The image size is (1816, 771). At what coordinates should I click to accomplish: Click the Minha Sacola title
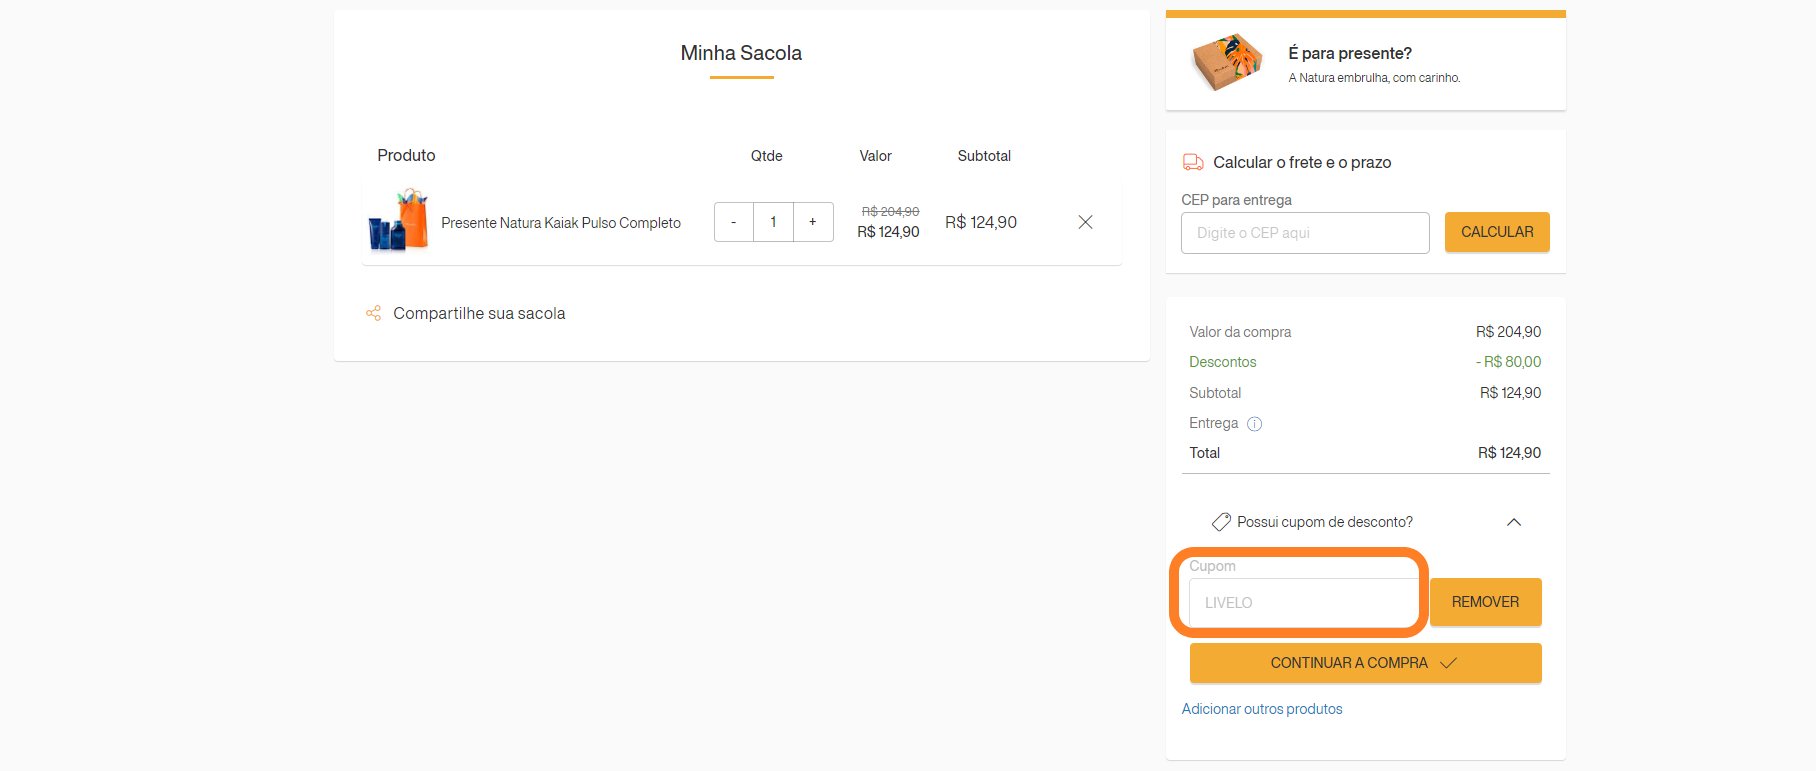coord(741,53)
